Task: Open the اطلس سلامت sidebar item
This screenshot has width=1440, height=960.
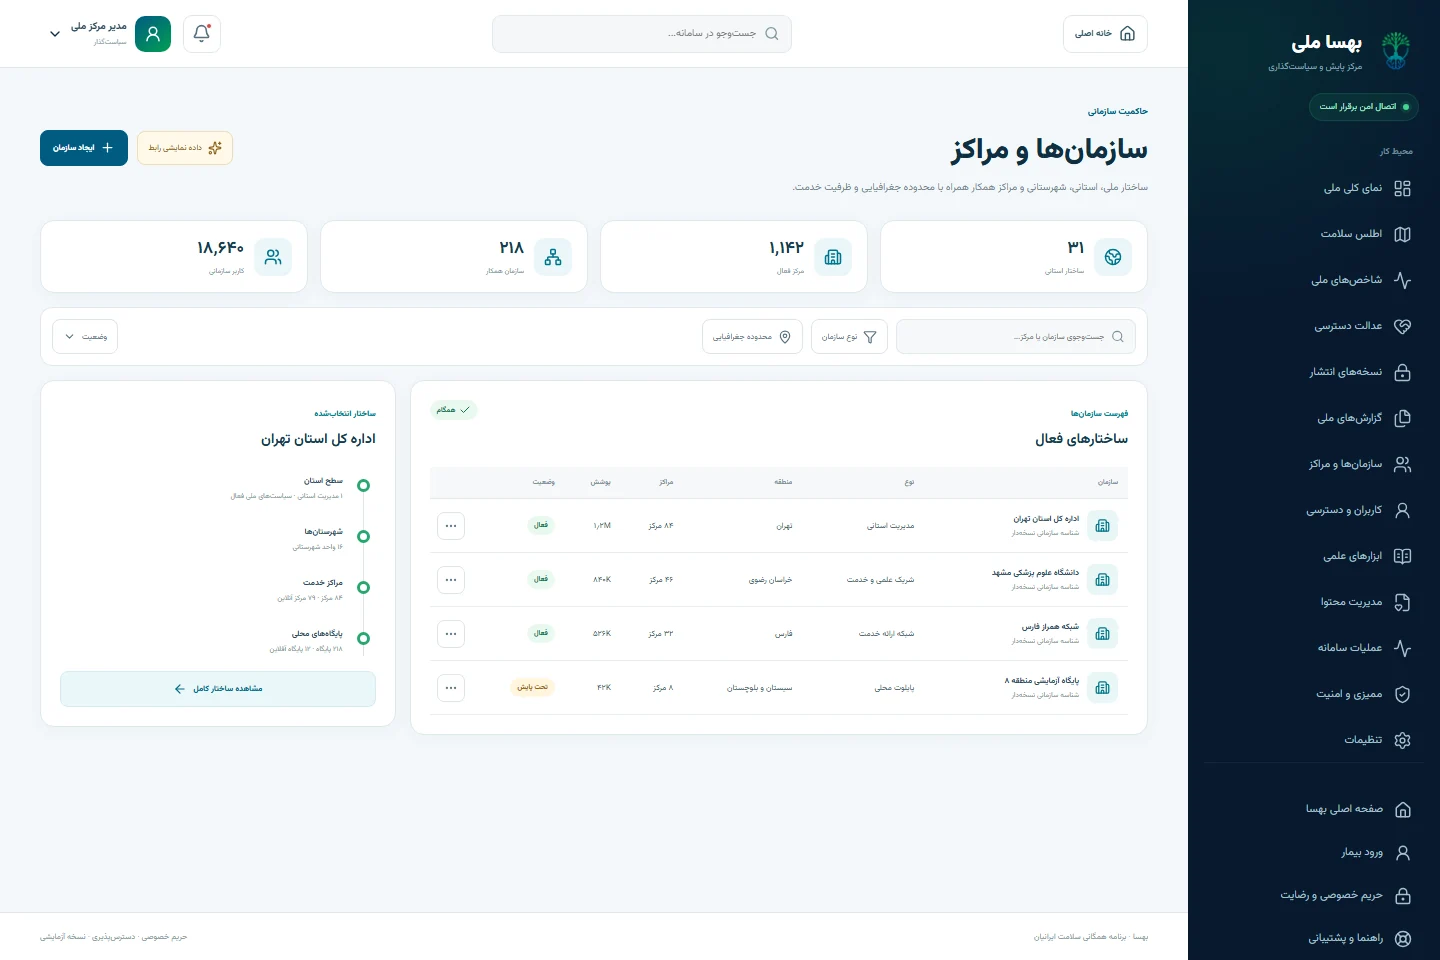Action: [1314, 234]
